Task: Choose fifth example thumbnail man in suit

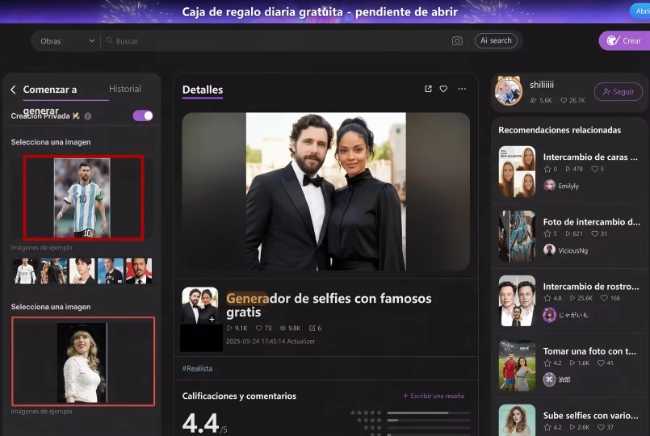Action: (139, 271)
